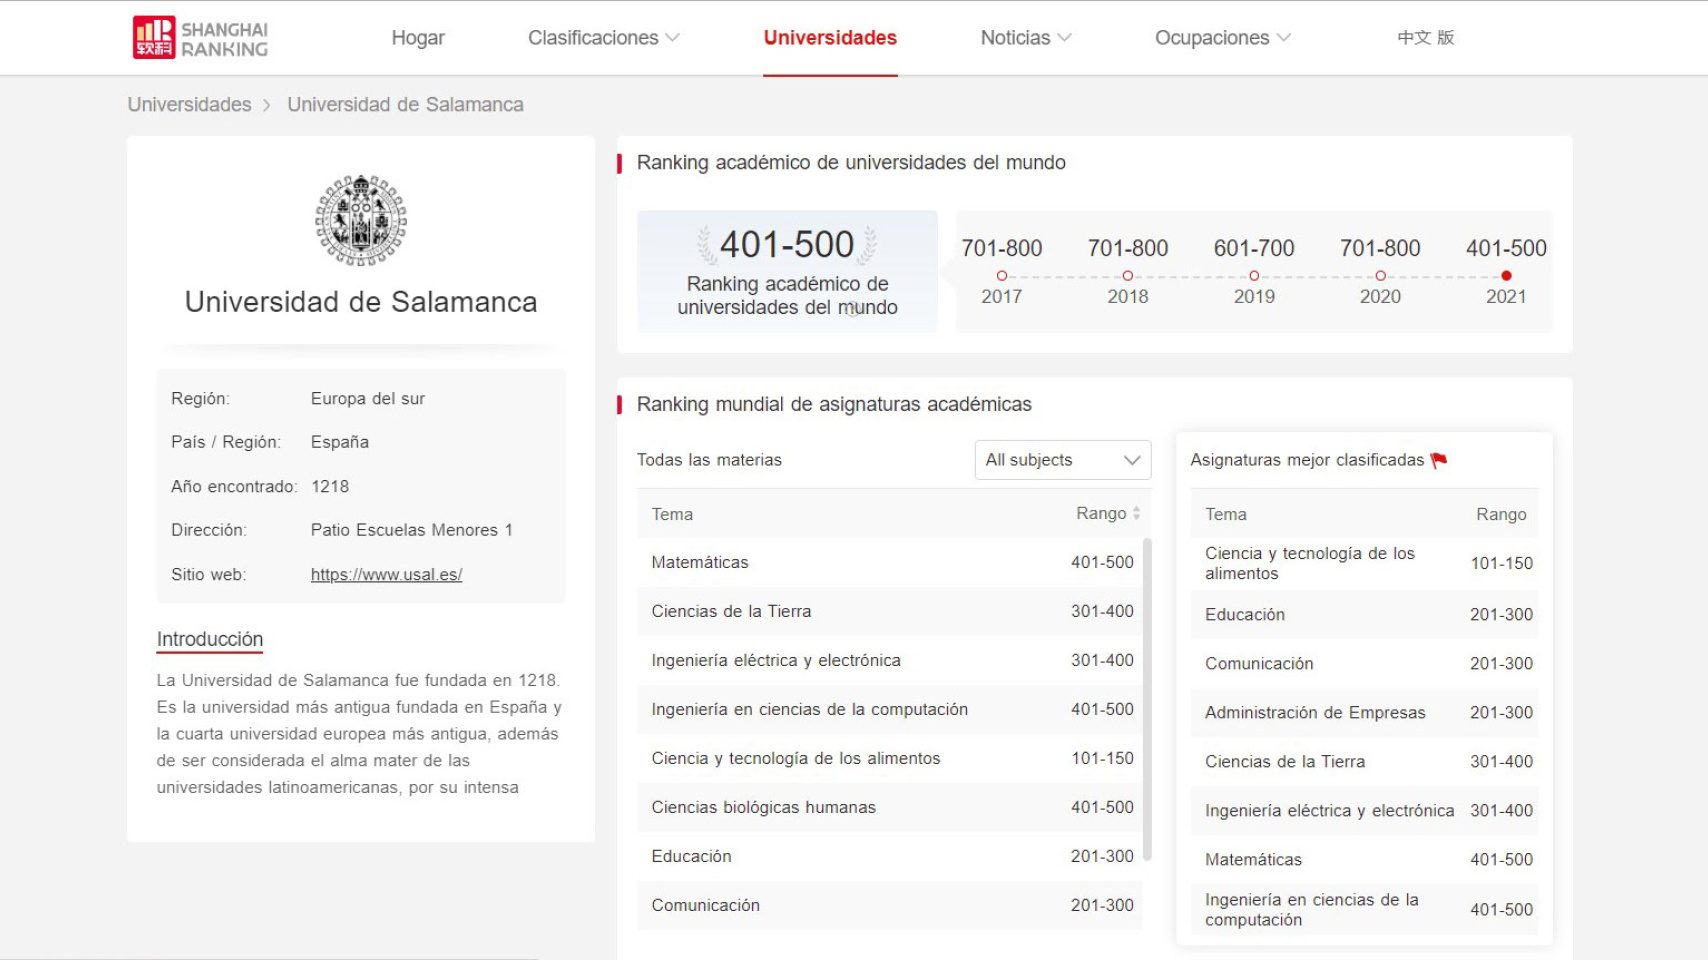
Task: Expand the Clasificaciones menu
Action: tap(603, 38)
